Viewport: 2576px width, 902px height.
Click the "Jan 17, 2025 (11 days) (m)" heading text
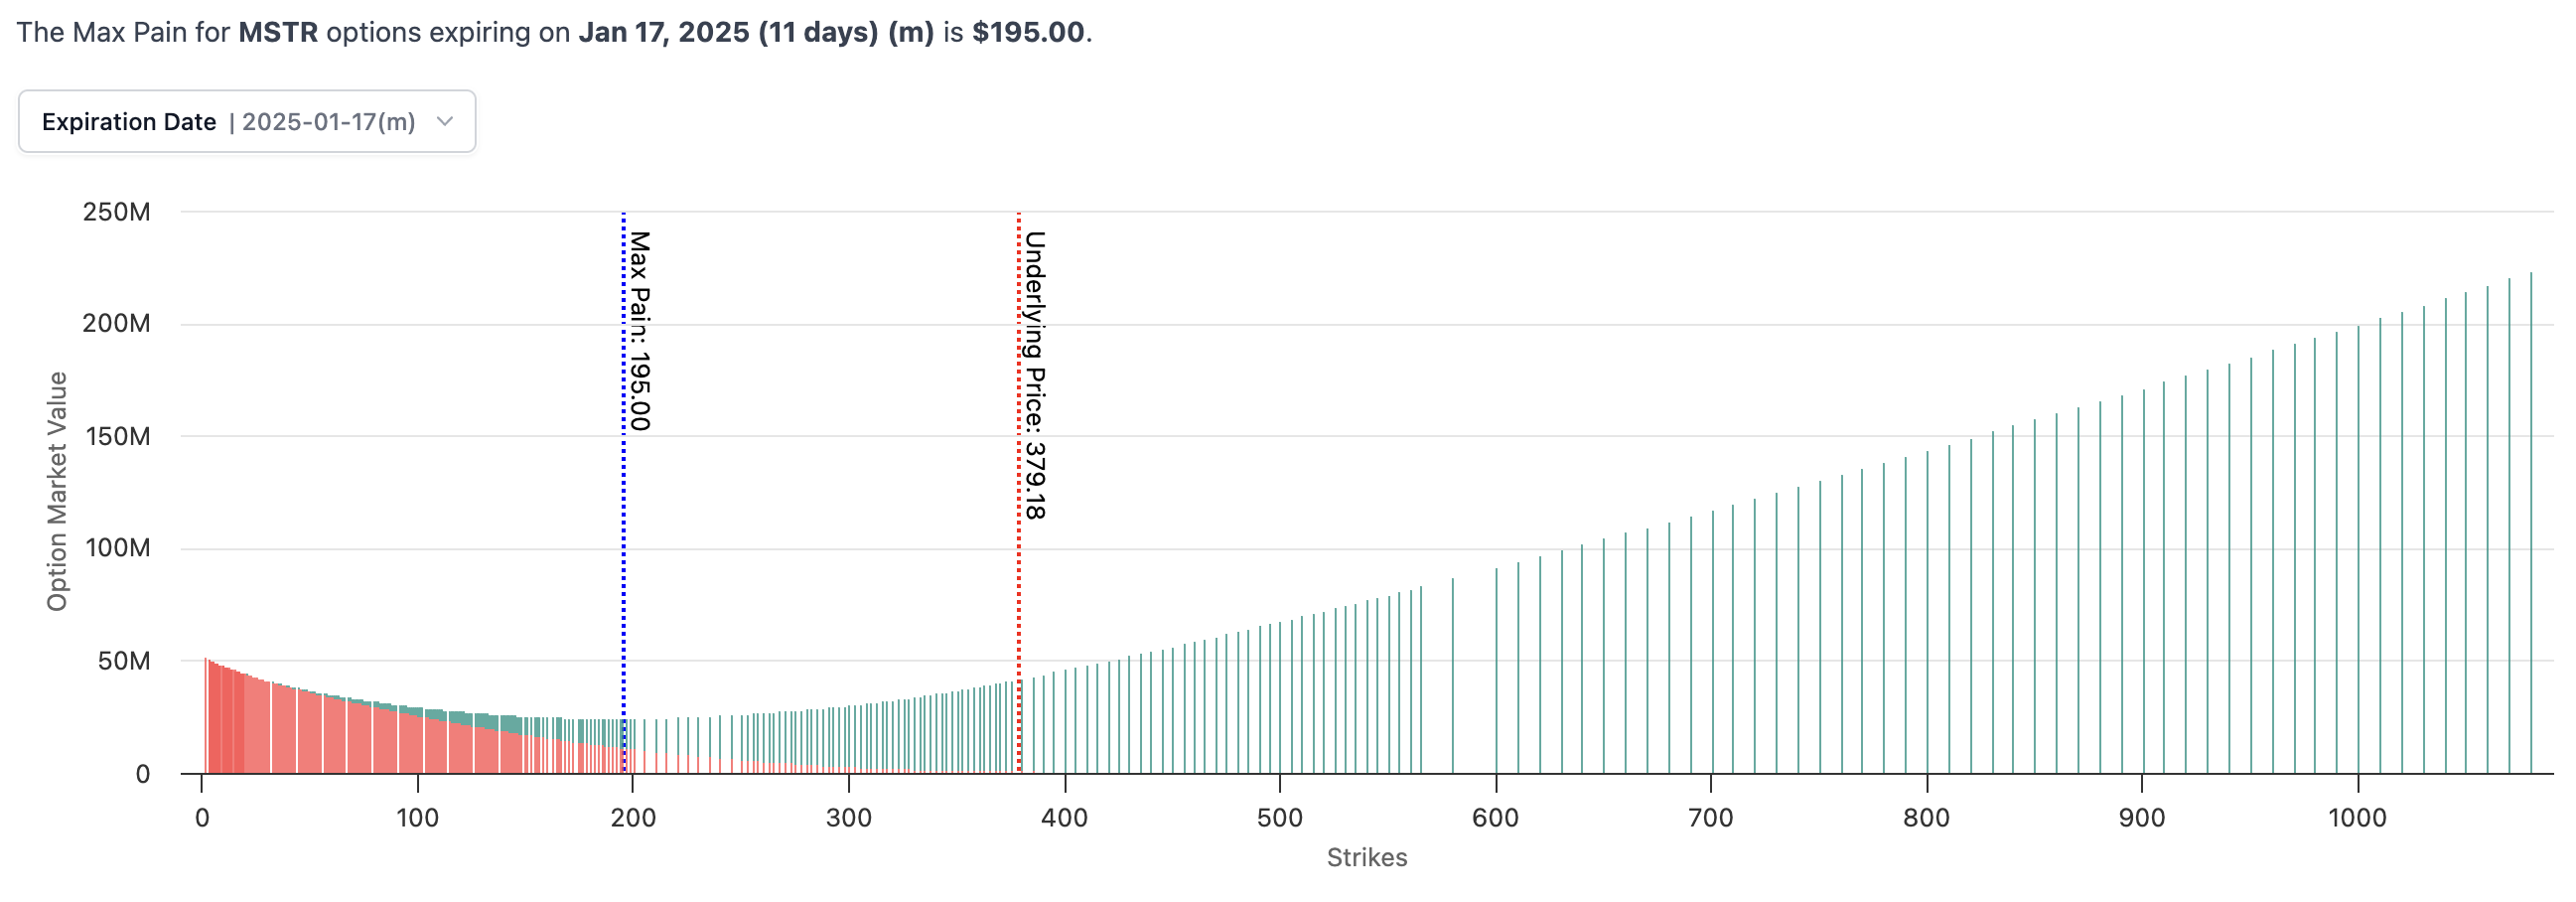pyautogui.click(x=756, y=32)
